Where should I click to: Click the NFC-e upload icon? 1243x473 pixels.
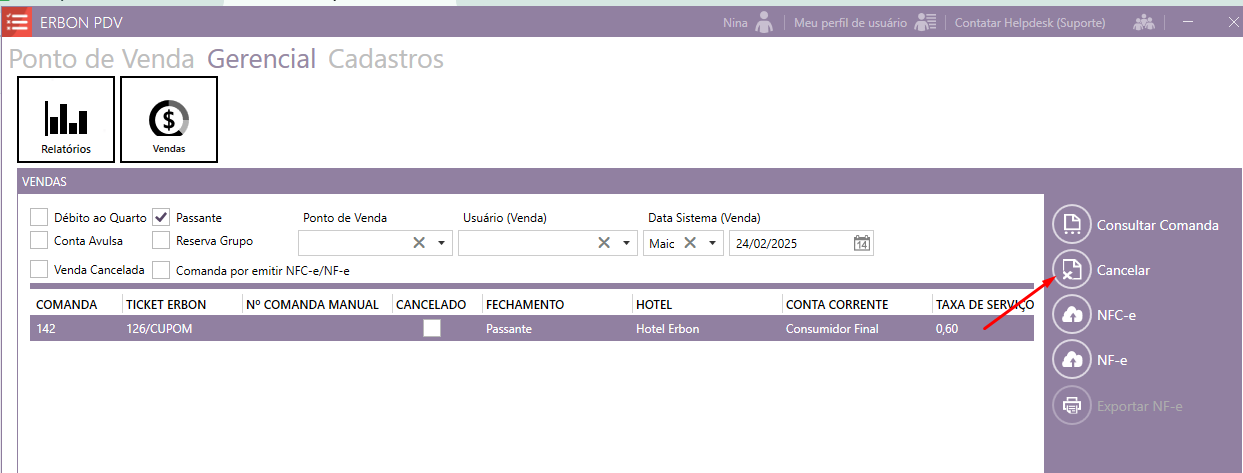[1071, 315]
